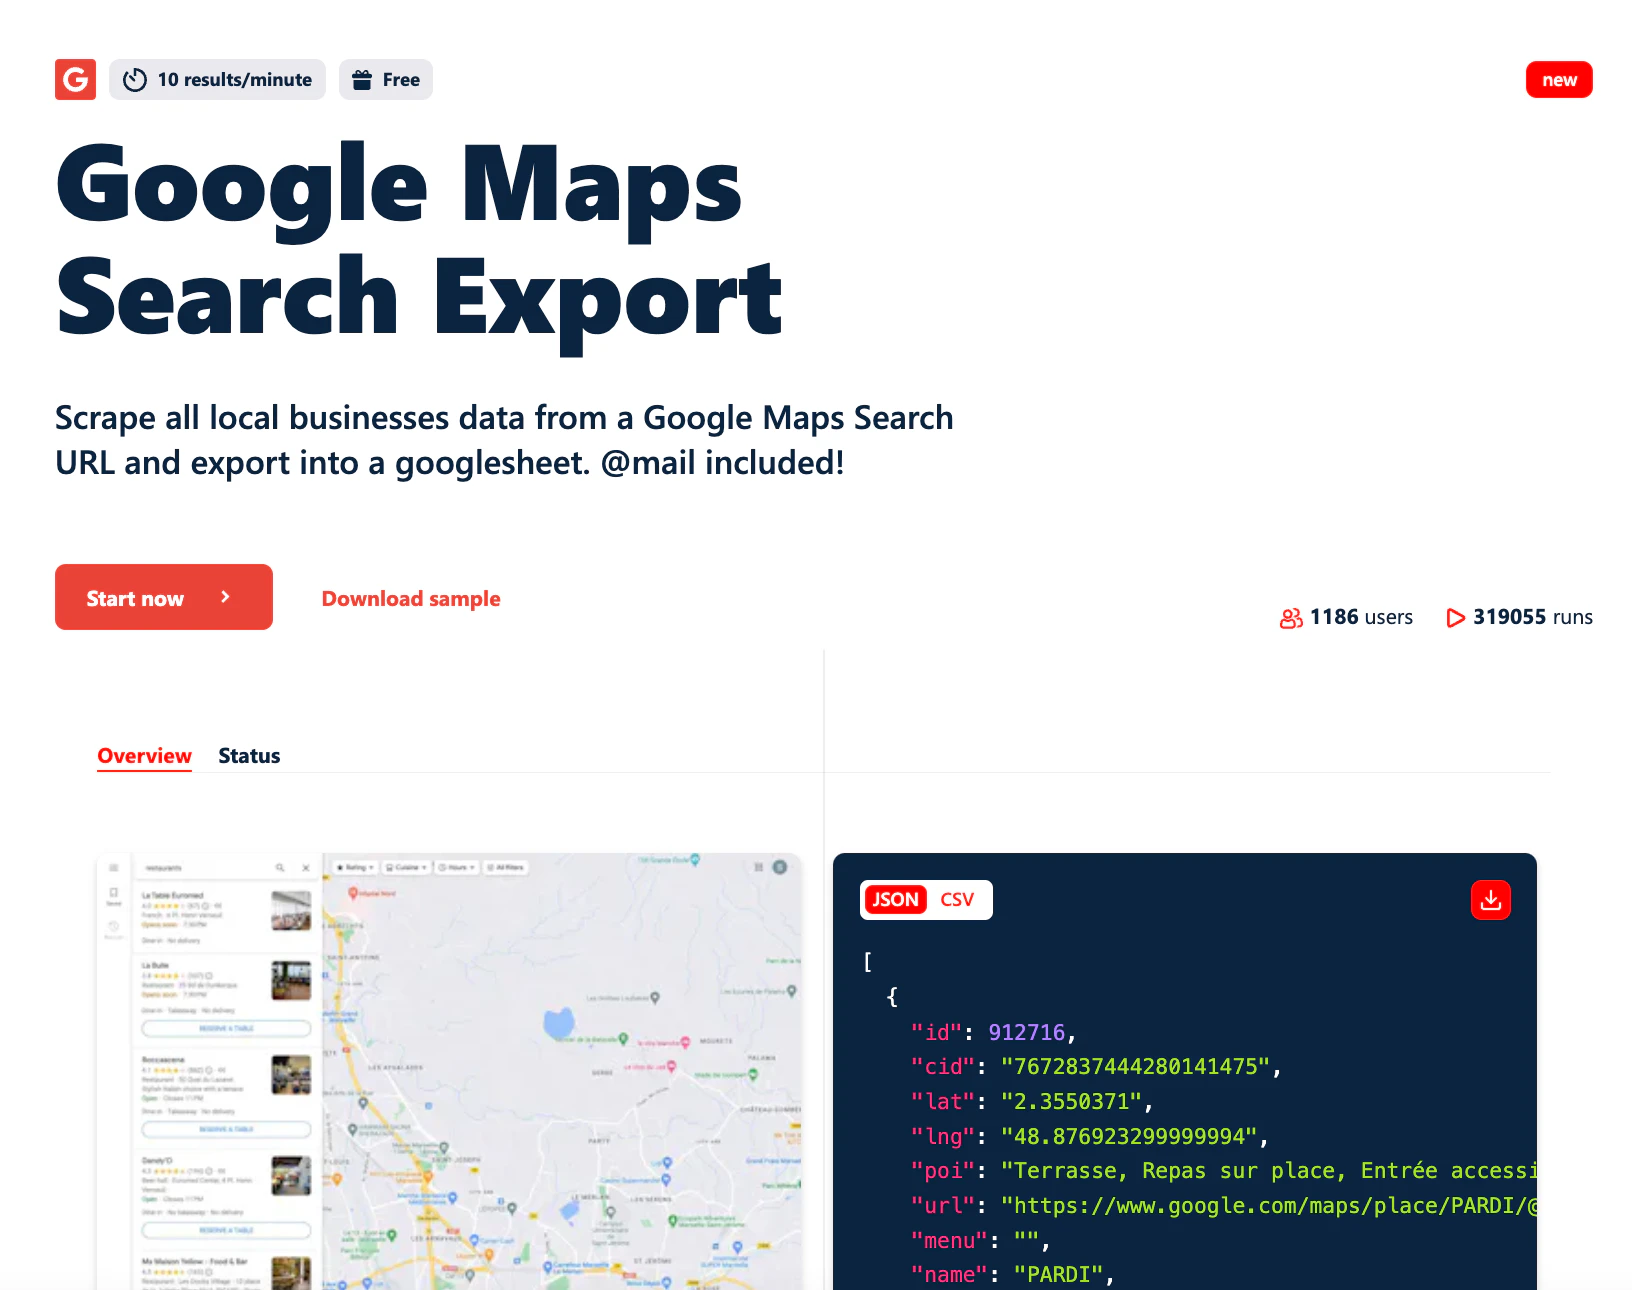Screen dimensions: 1632x1290
Task: Switch the output format to CSV
Action: pos(956,900)
